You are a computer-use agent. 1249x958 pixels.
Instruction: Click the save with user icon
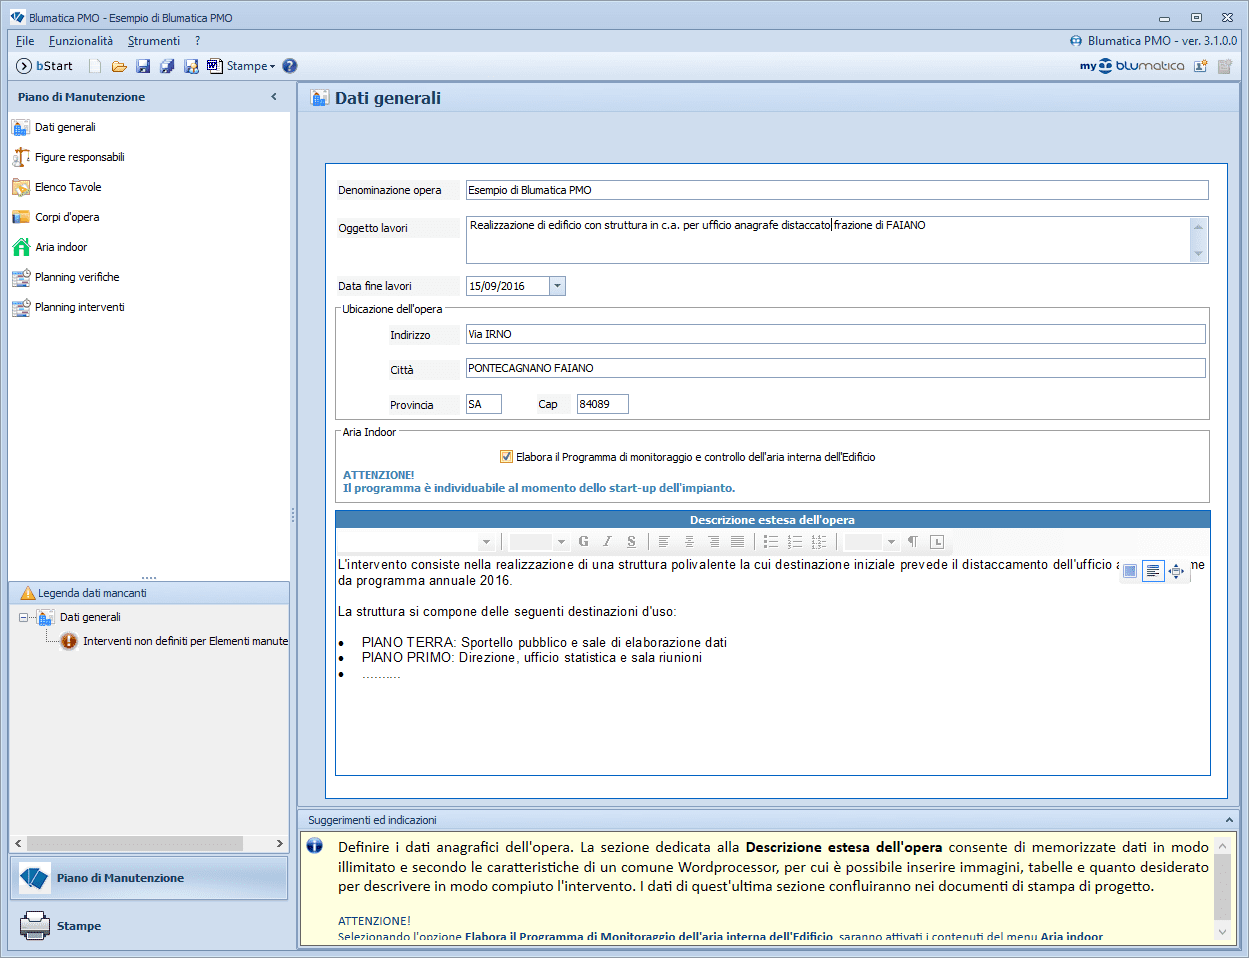(191, 66)
